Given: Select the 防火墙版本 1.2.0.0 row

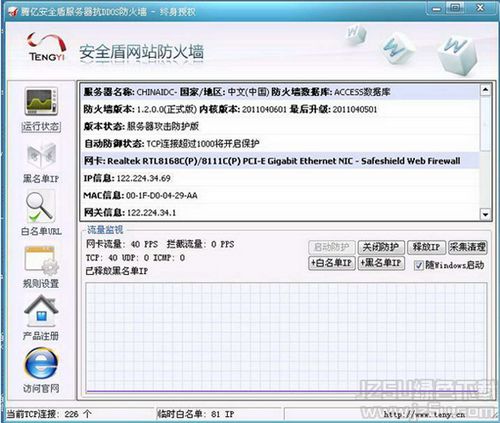Looking at the screenshot, I should (280, 109).
